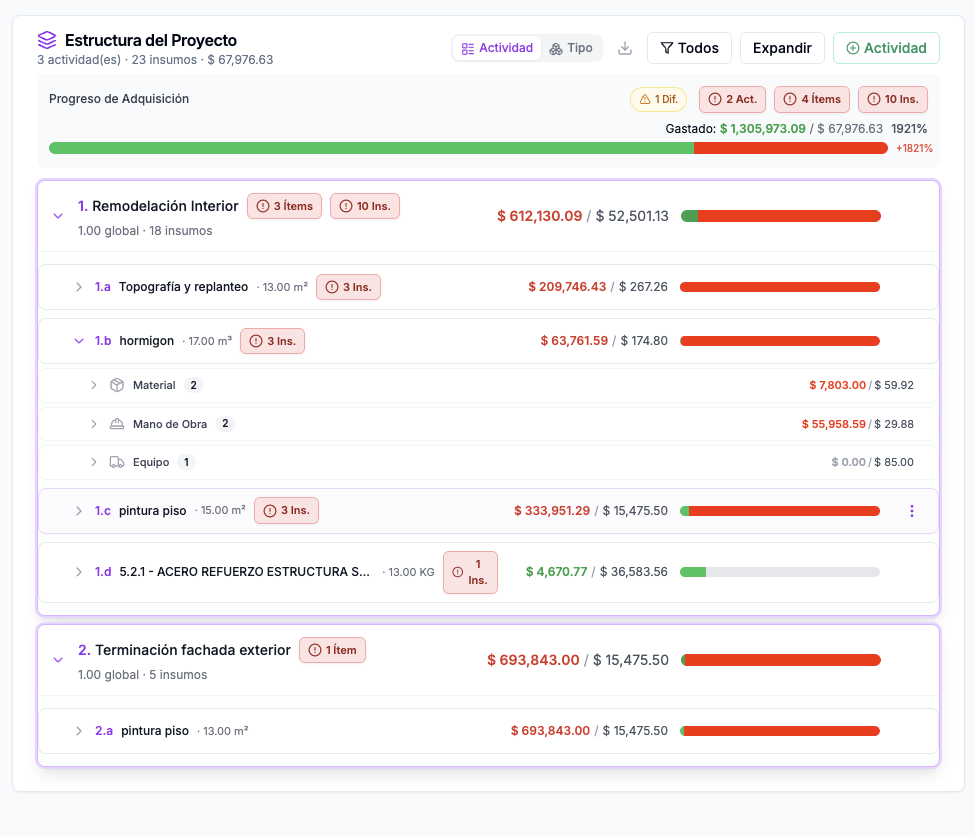The image size is (975, 836).
Task: Enable the Actividad view mode
Action: click(x=497, y=47)
